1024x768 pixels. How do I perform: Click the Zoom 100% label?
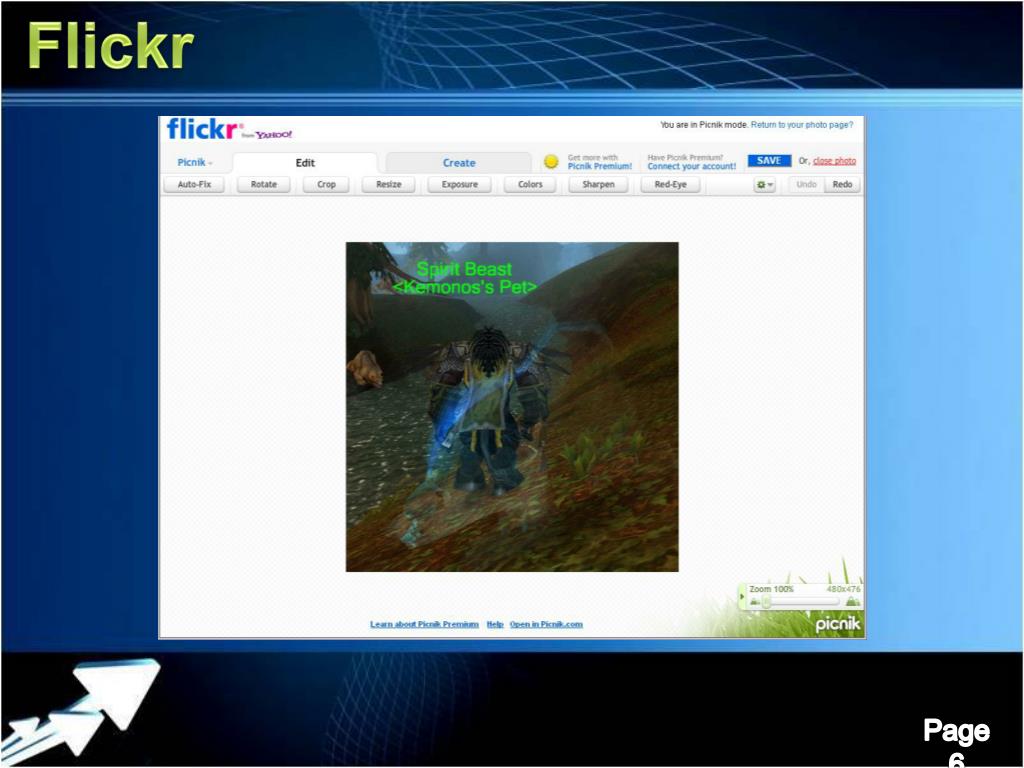771,589
